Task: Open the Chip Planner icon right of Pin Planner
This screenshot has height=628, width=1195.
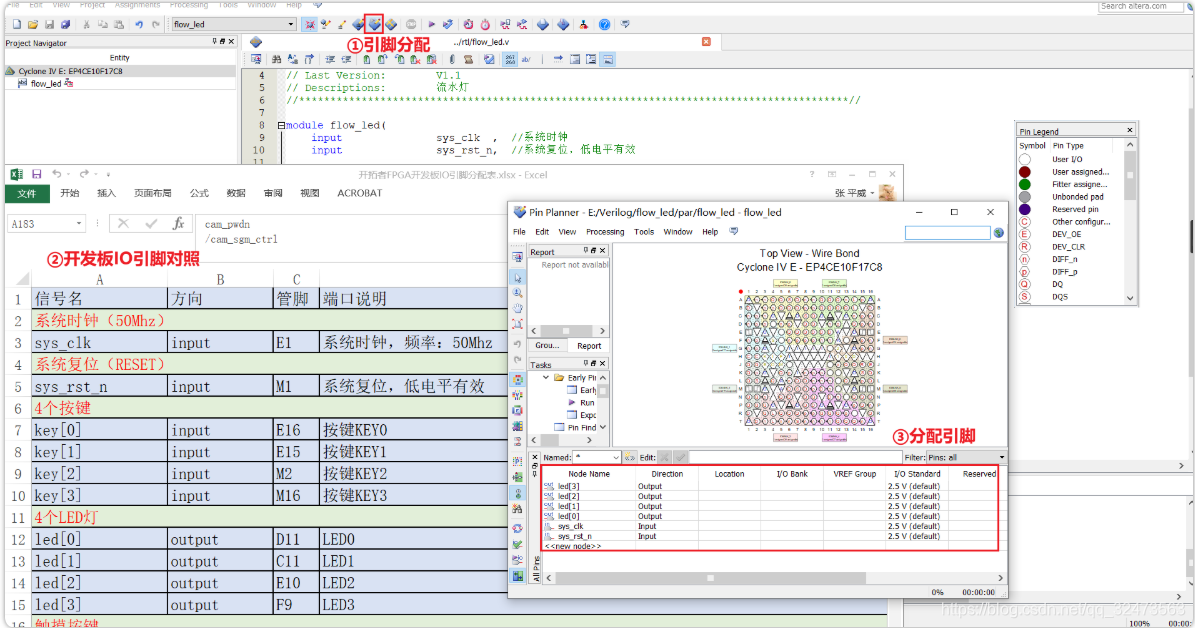Action: point(391,24)
